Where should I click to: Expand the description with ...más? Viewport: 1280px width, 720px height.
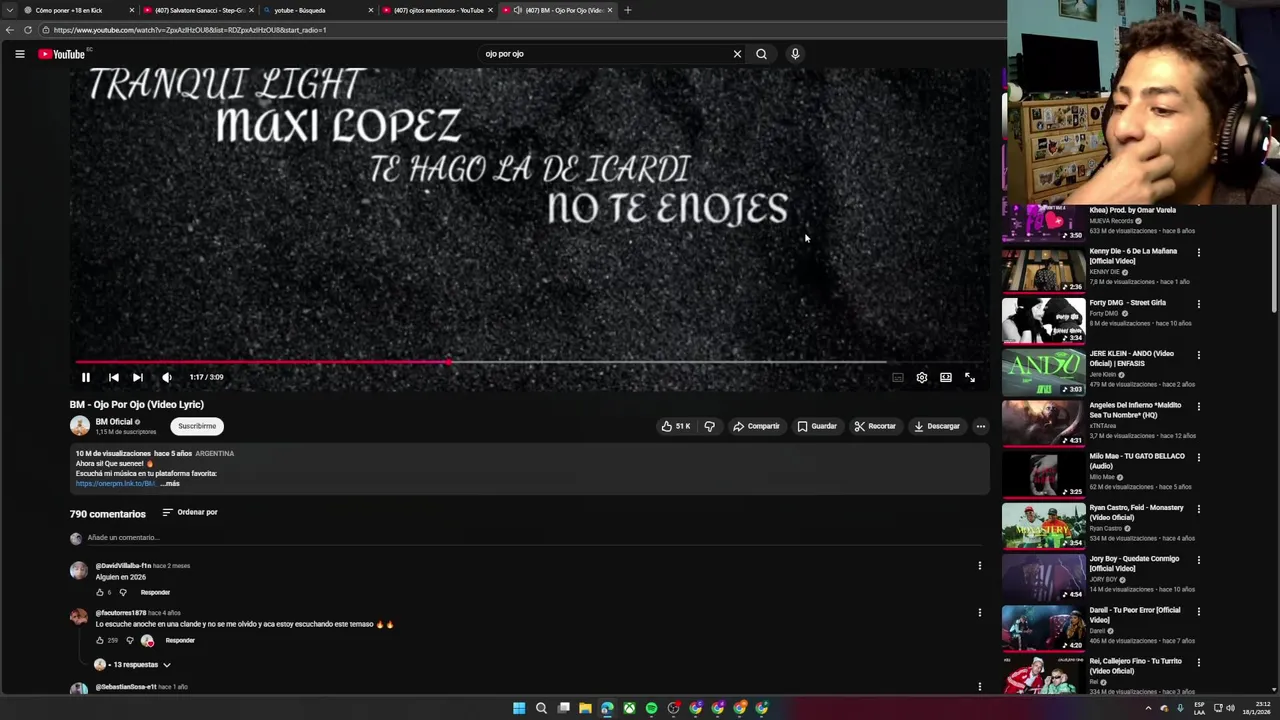click(x=170, y=484)
